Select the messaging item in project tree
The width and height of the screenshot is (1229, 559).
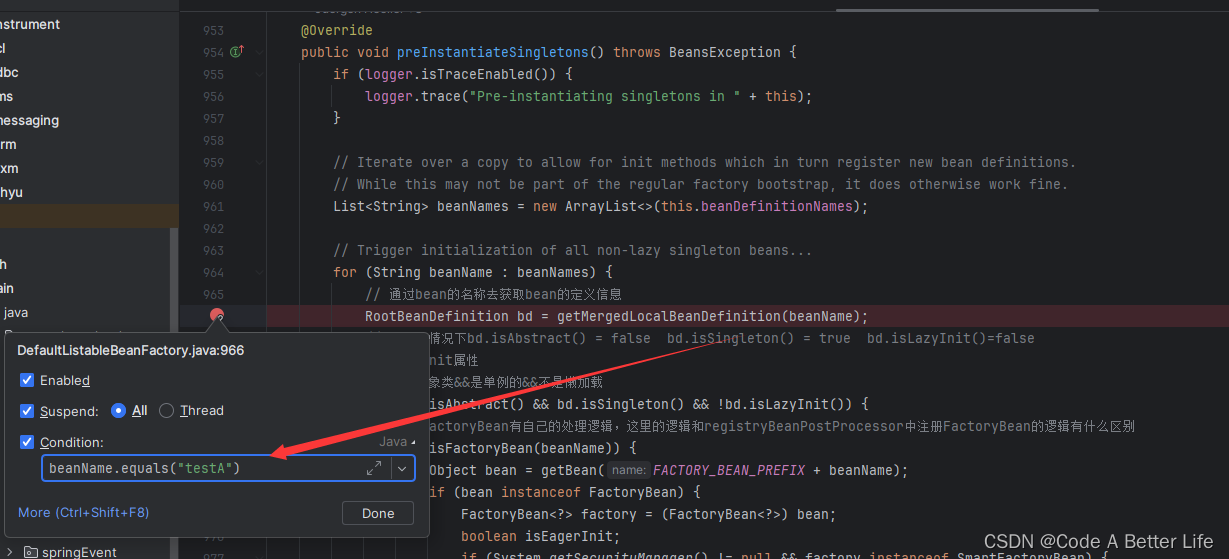tap(28, 120)
